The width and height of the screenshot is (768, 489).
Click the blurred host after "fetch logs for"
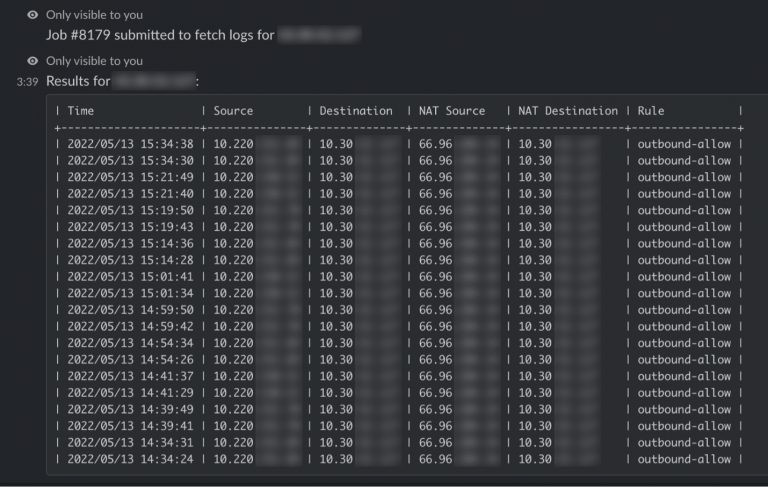click(x=318, y=35)
